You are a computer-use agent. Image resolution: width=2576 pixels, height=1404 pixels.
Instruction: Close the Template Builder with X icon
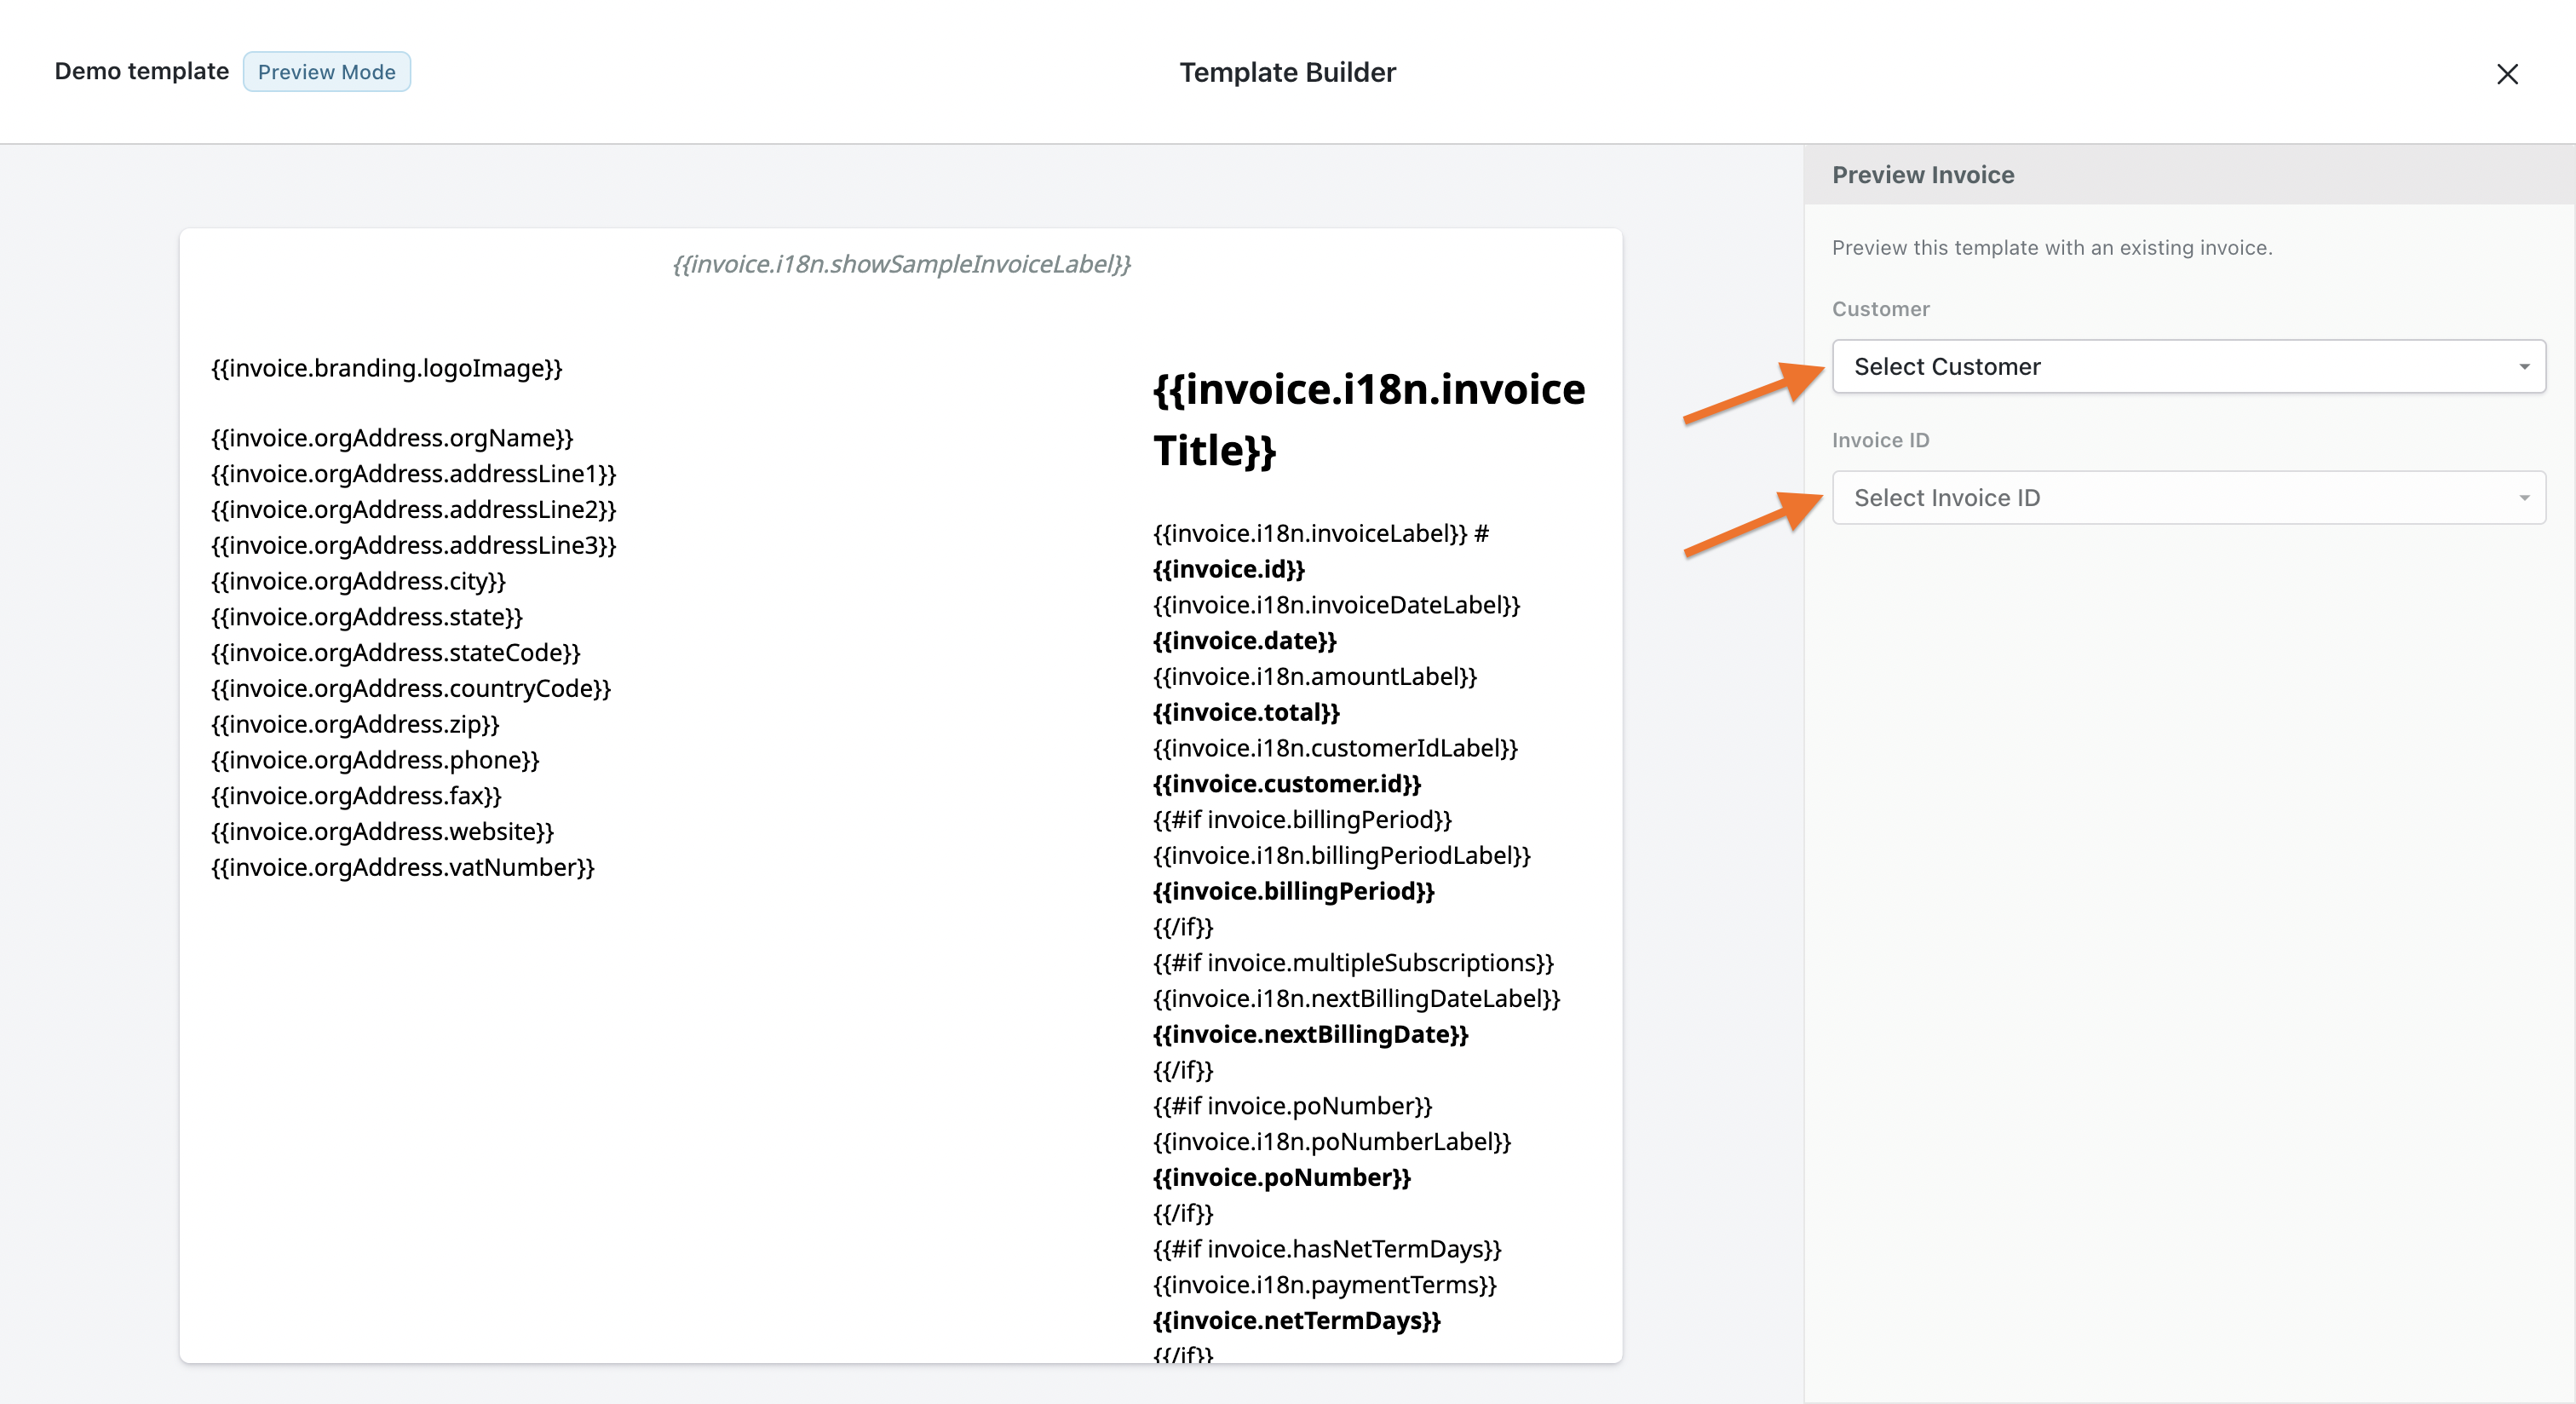pyautogui.click(x=2506, y=74)
